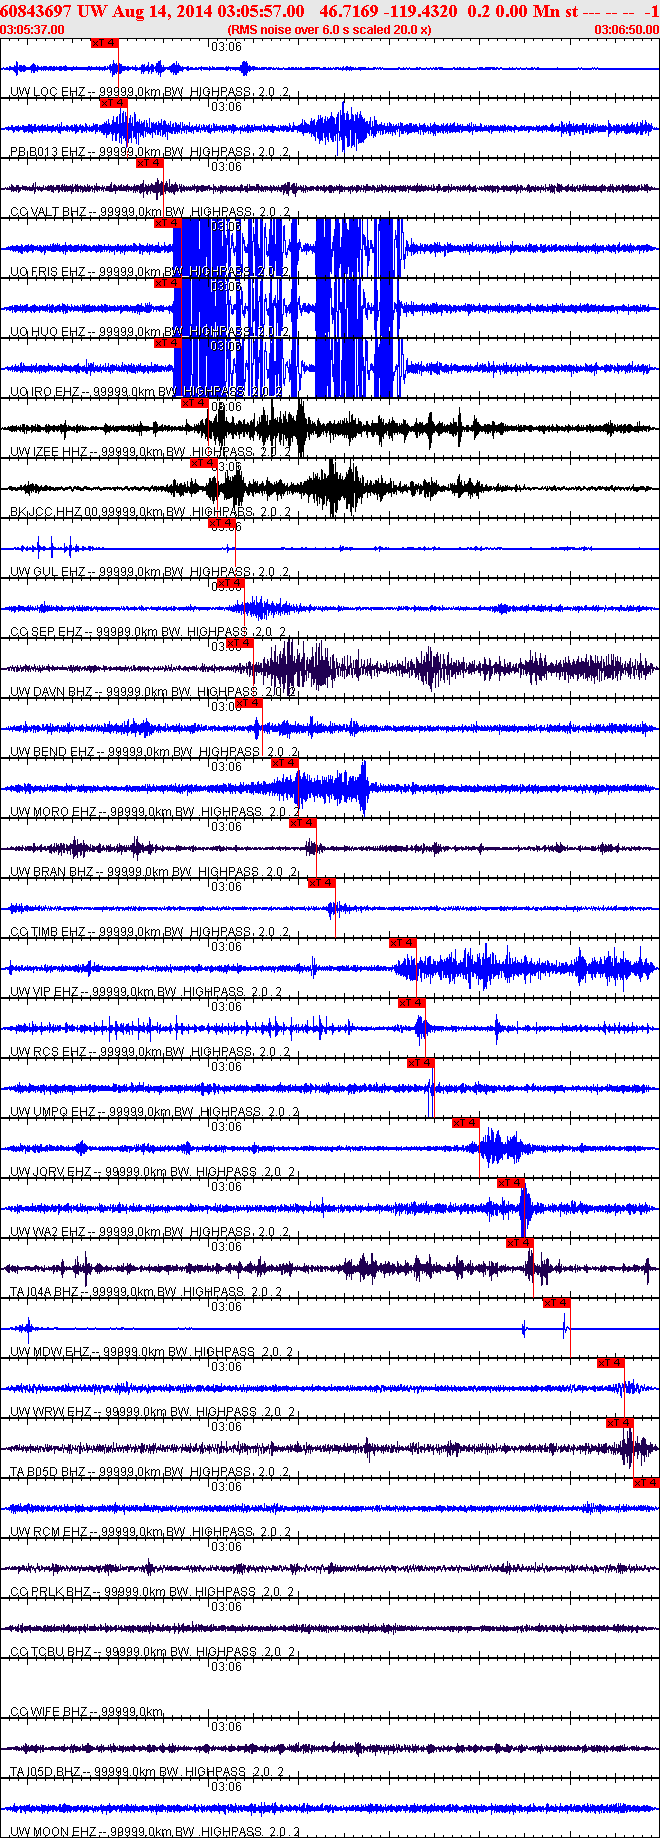Screen dimensions: 660x1838
Task: Select the pick marker on UO FRIS trace
Action: pyautogui.click(x=167, y=223)
